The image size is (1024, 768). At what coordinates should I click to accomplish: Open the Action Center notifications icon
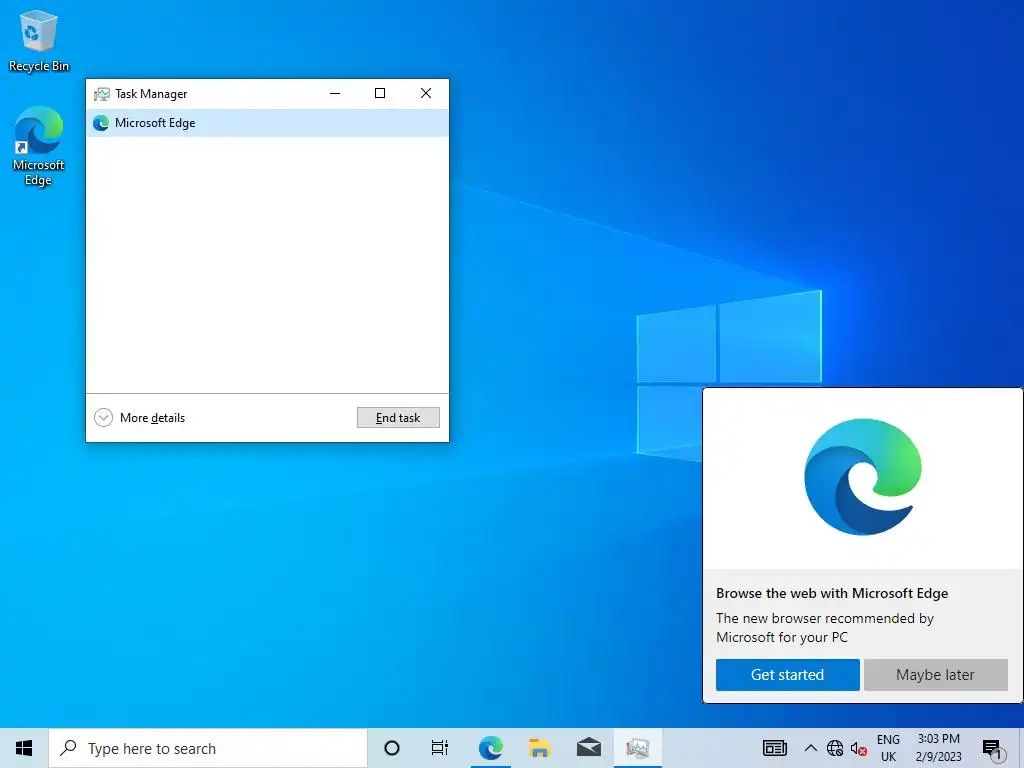(x=992, y=749)
